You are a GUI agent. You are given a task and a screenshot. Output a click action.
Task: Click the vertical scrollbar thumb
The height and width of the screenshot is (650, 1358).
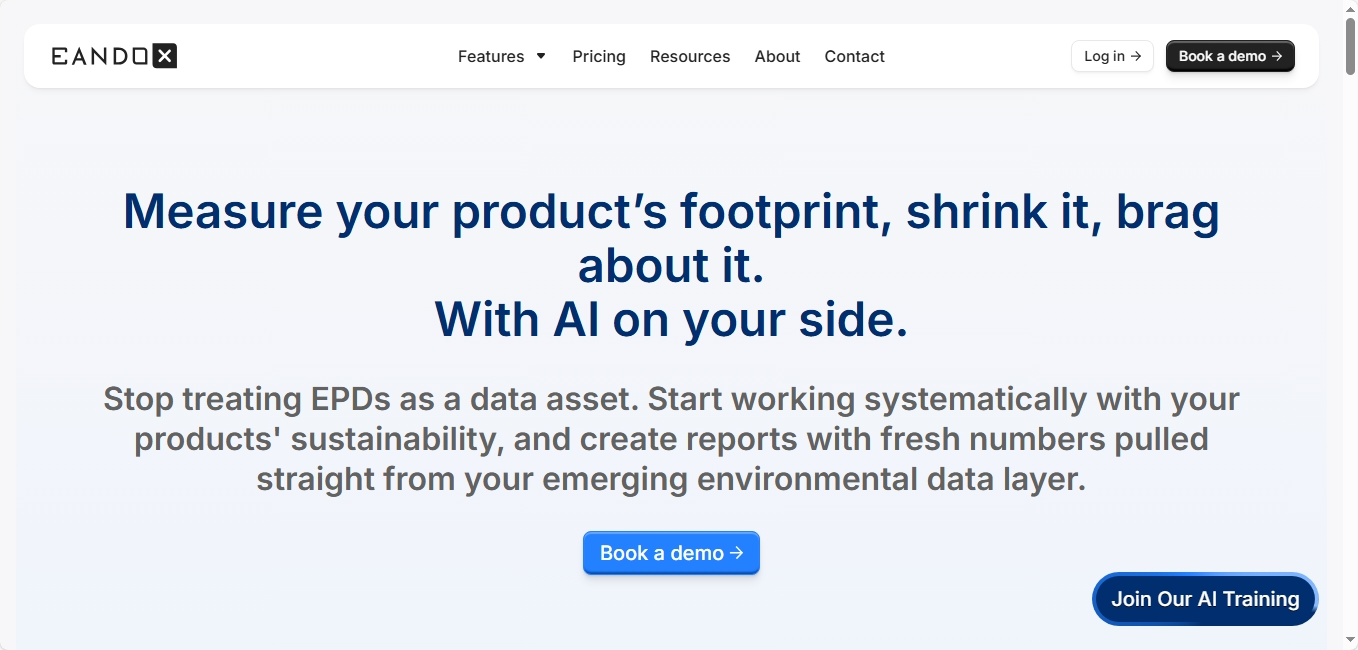[1350, 45]
